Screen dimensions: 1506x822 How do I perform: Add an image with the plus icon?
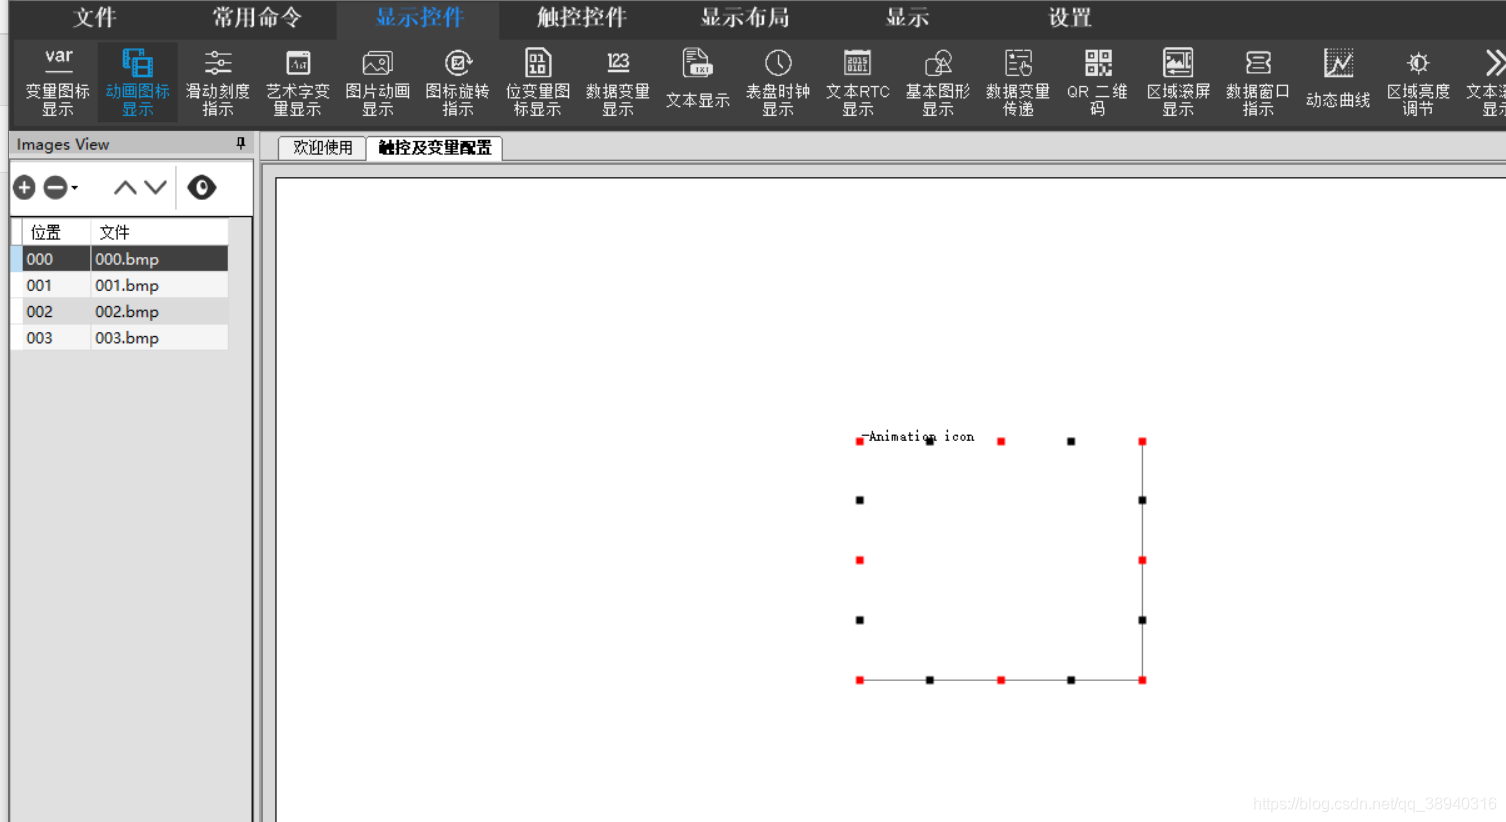25,187
